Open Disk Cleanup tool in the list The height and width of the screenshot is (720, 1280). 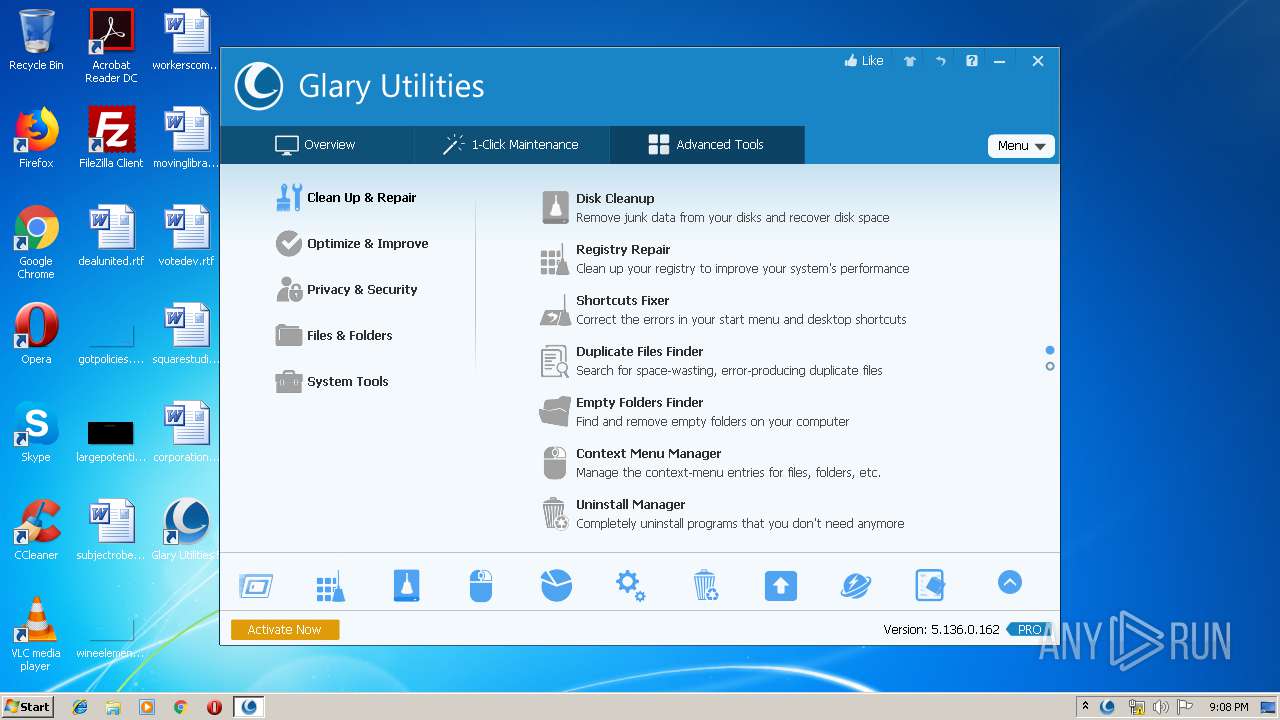[x=715, y=207]
